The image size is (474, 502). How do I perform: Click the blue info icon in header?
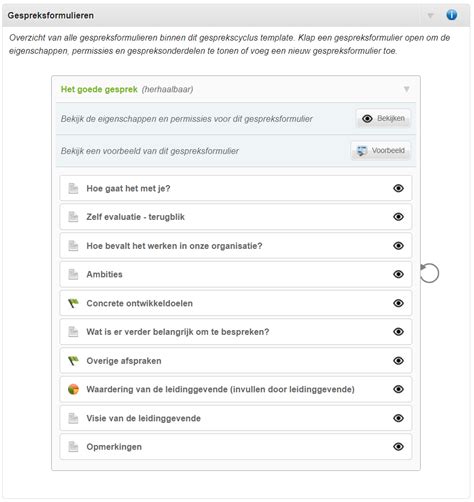pos(451,15)
